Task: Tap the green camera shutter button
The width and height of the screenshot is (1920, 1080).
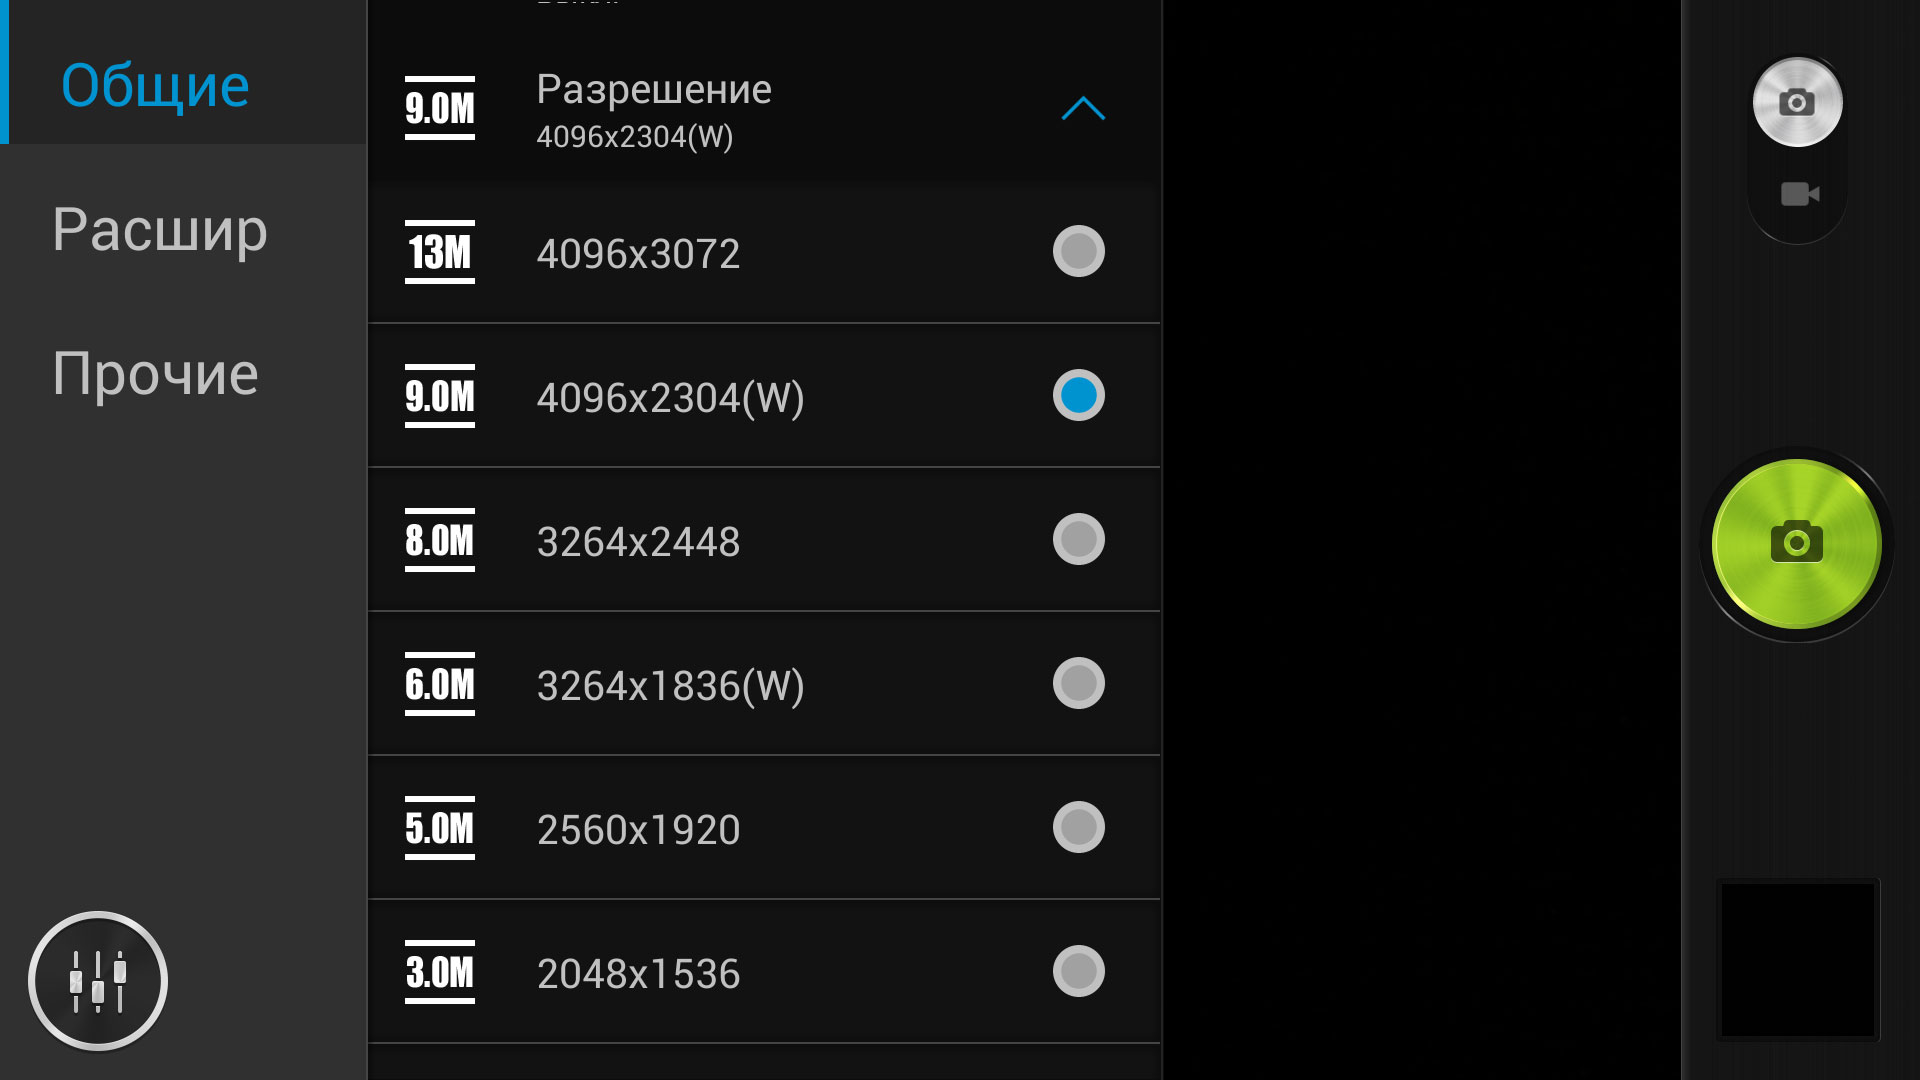Action: point(1796,544)
